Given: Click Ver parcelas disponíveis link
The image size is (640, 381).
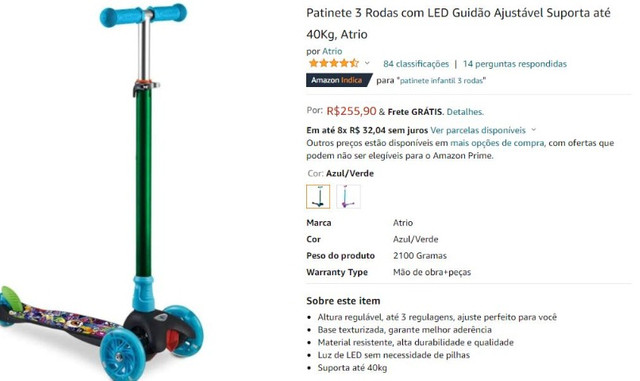Looking at the screenshot, I should point(478,130).
